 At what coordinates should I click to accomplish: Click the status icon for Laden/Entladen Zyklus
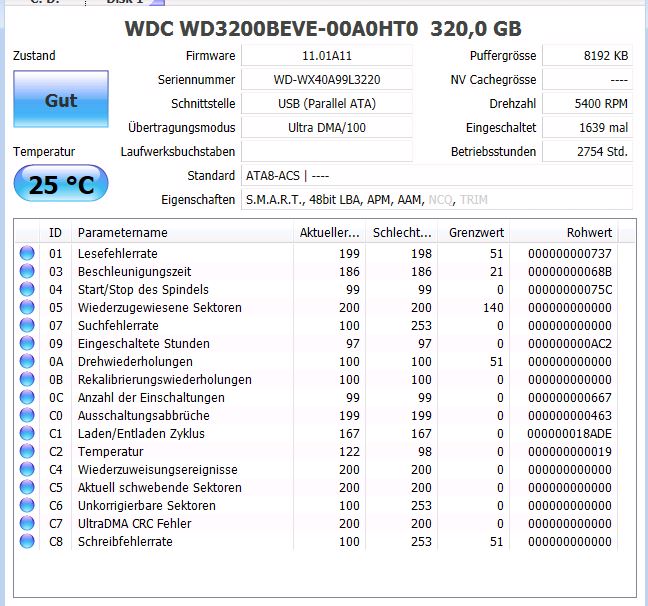tap(27, 433)
